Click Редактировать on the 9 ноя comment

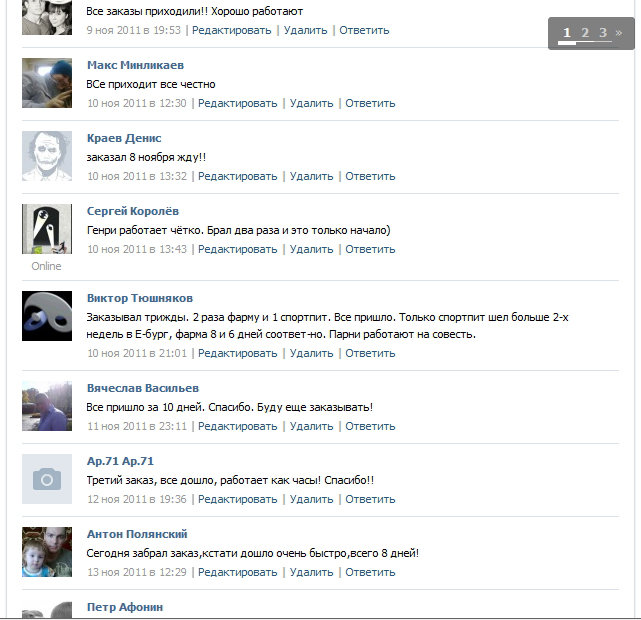coord(231,30)
